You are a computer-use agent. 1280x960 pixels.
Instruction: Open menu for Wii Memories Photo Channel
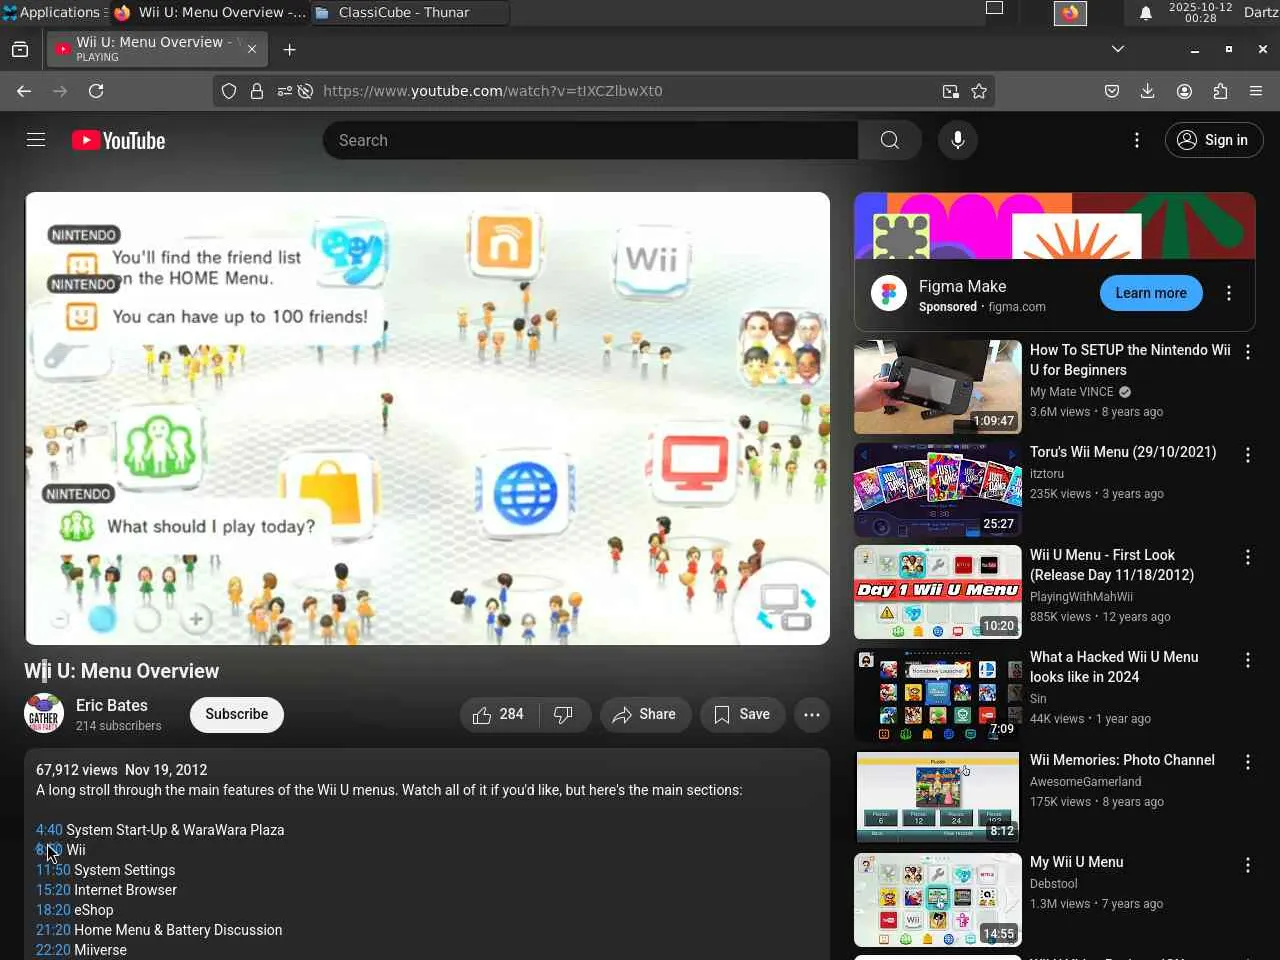pos(1248,762)
